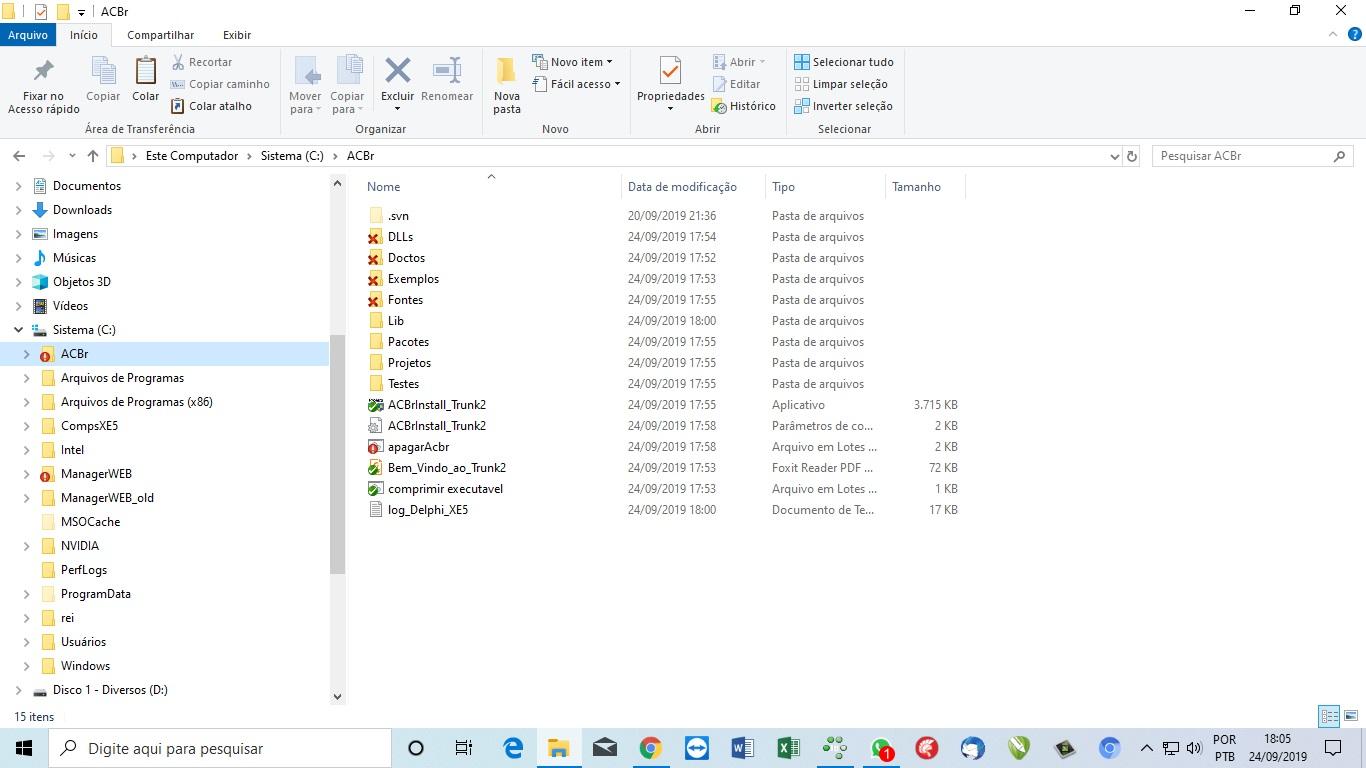The width and height of the screenshot is (1366, 768).
Task: Click Limpar seleção
Action: 841,84
